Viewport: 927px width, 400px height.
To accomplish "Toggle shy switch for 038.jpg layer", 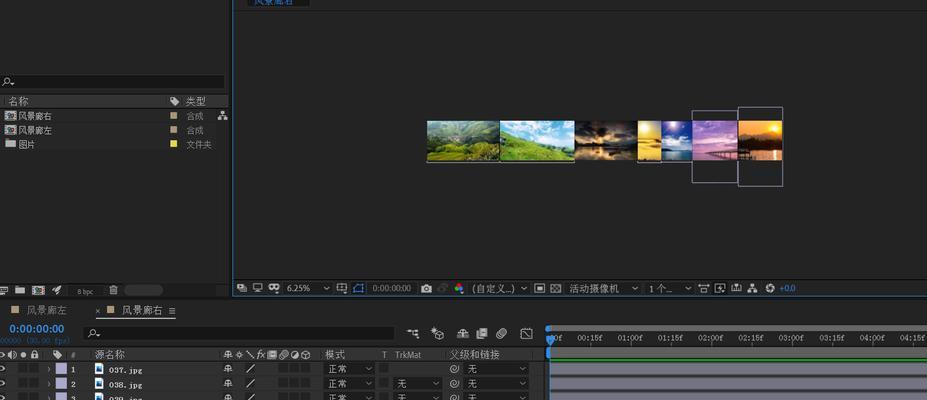I will [228, 384].
